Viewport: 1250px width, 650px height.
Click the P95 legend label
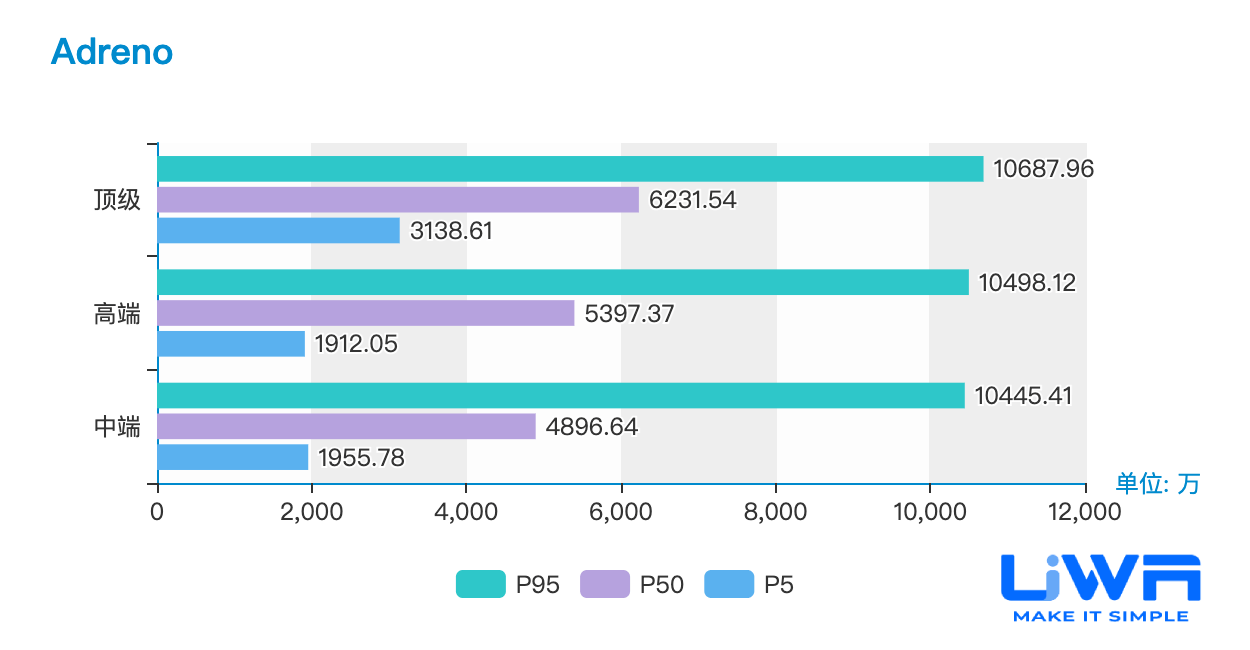[x=538, y=585]
